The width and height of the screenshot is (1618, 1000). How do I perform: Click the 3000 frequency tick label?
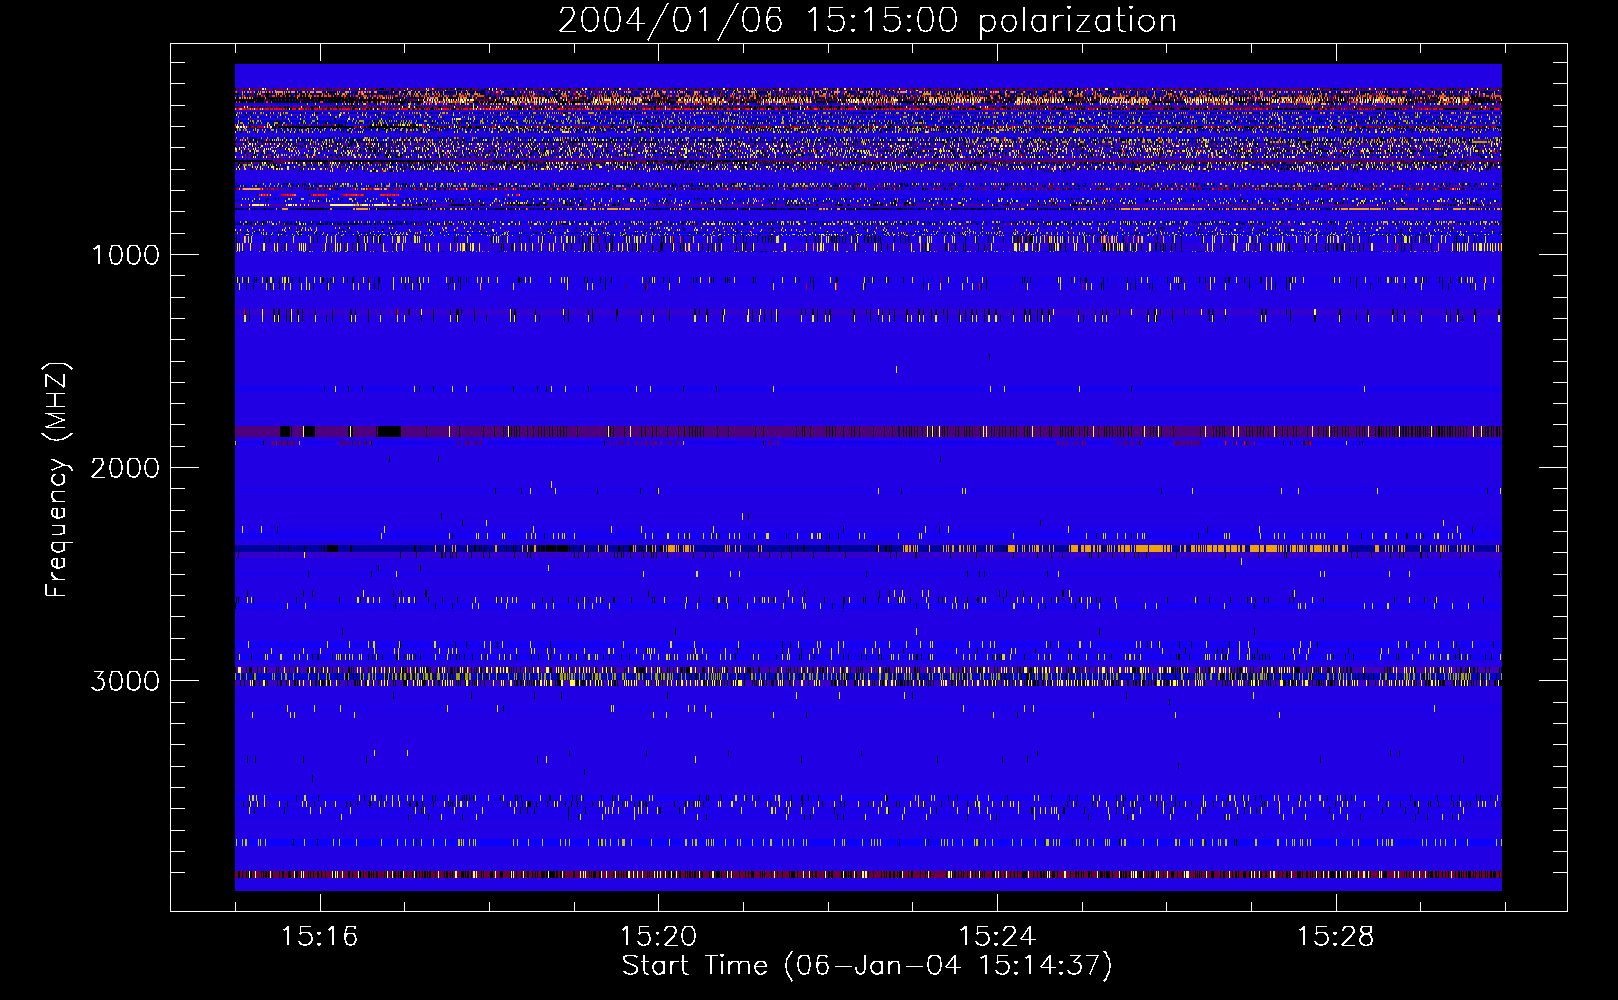point(125,681)
